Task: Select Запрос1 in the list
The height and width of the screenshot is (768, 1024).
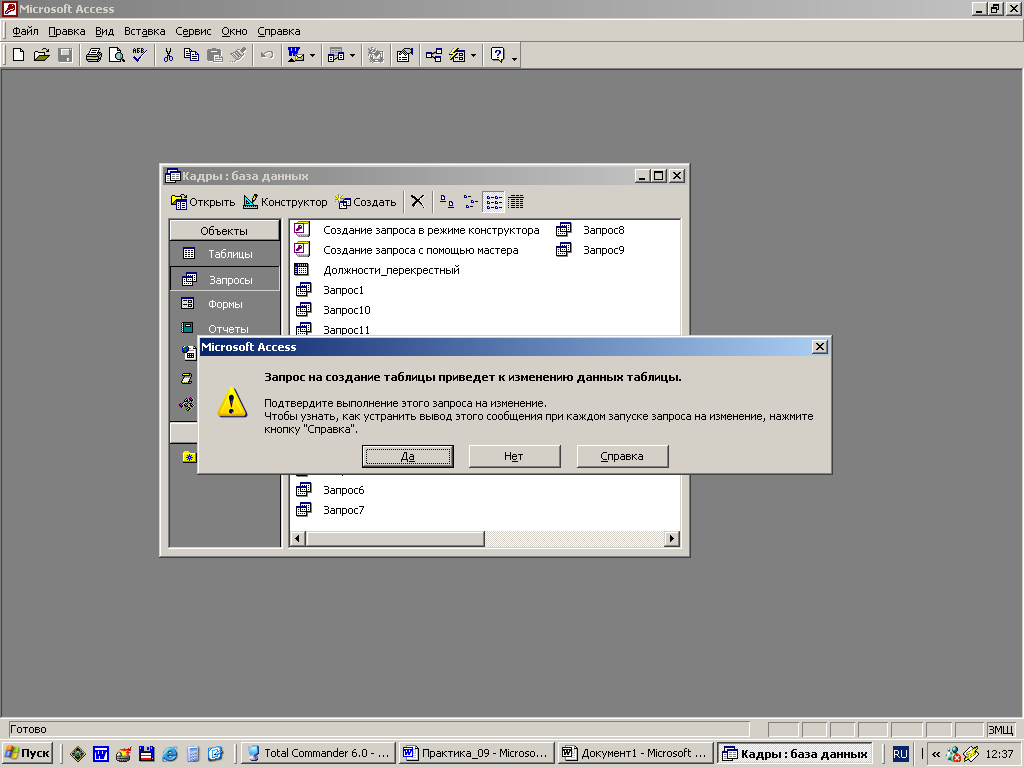Action: (329, 290)
